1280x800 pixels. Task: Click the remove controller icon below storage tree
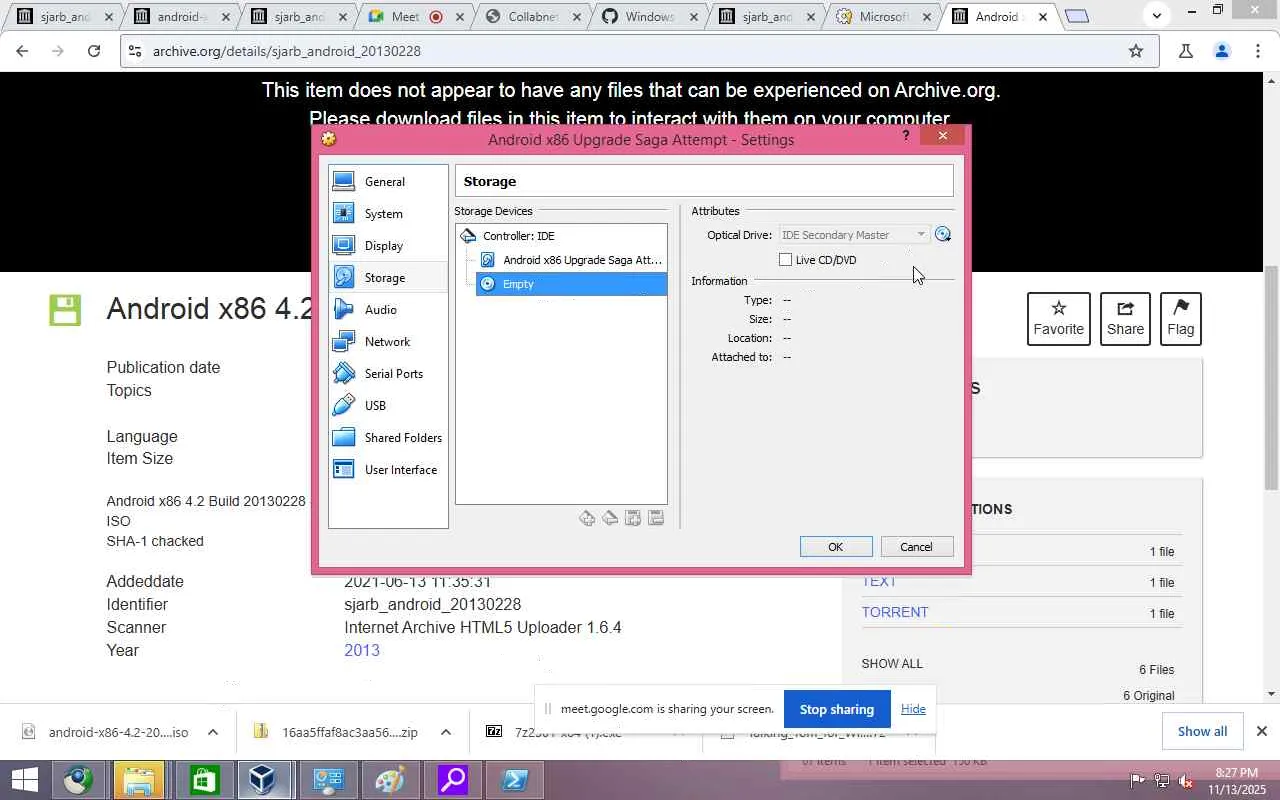click(x=610, y=518)
